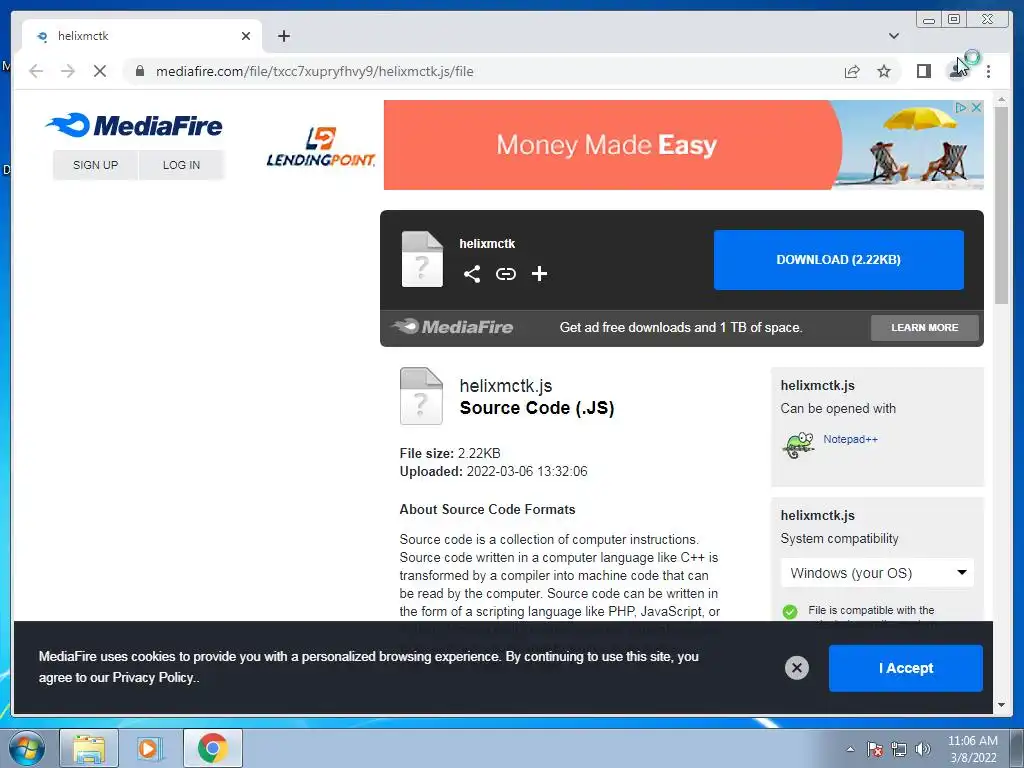Bookmark this page with the star icon
Screen dimensions: 1024x768
click(x=884, y=71)
